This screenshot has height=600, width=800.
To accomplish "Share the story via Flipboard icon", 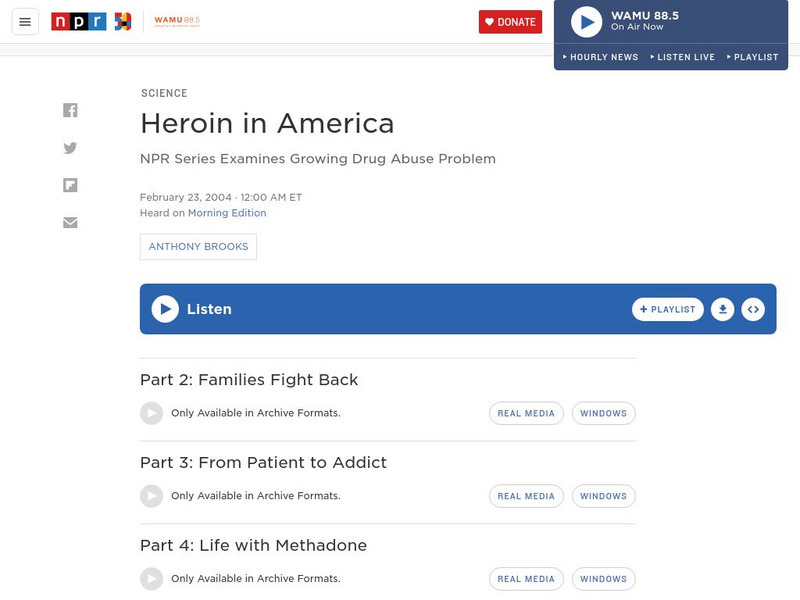I will pyautogui.click(x=70, y=185).
